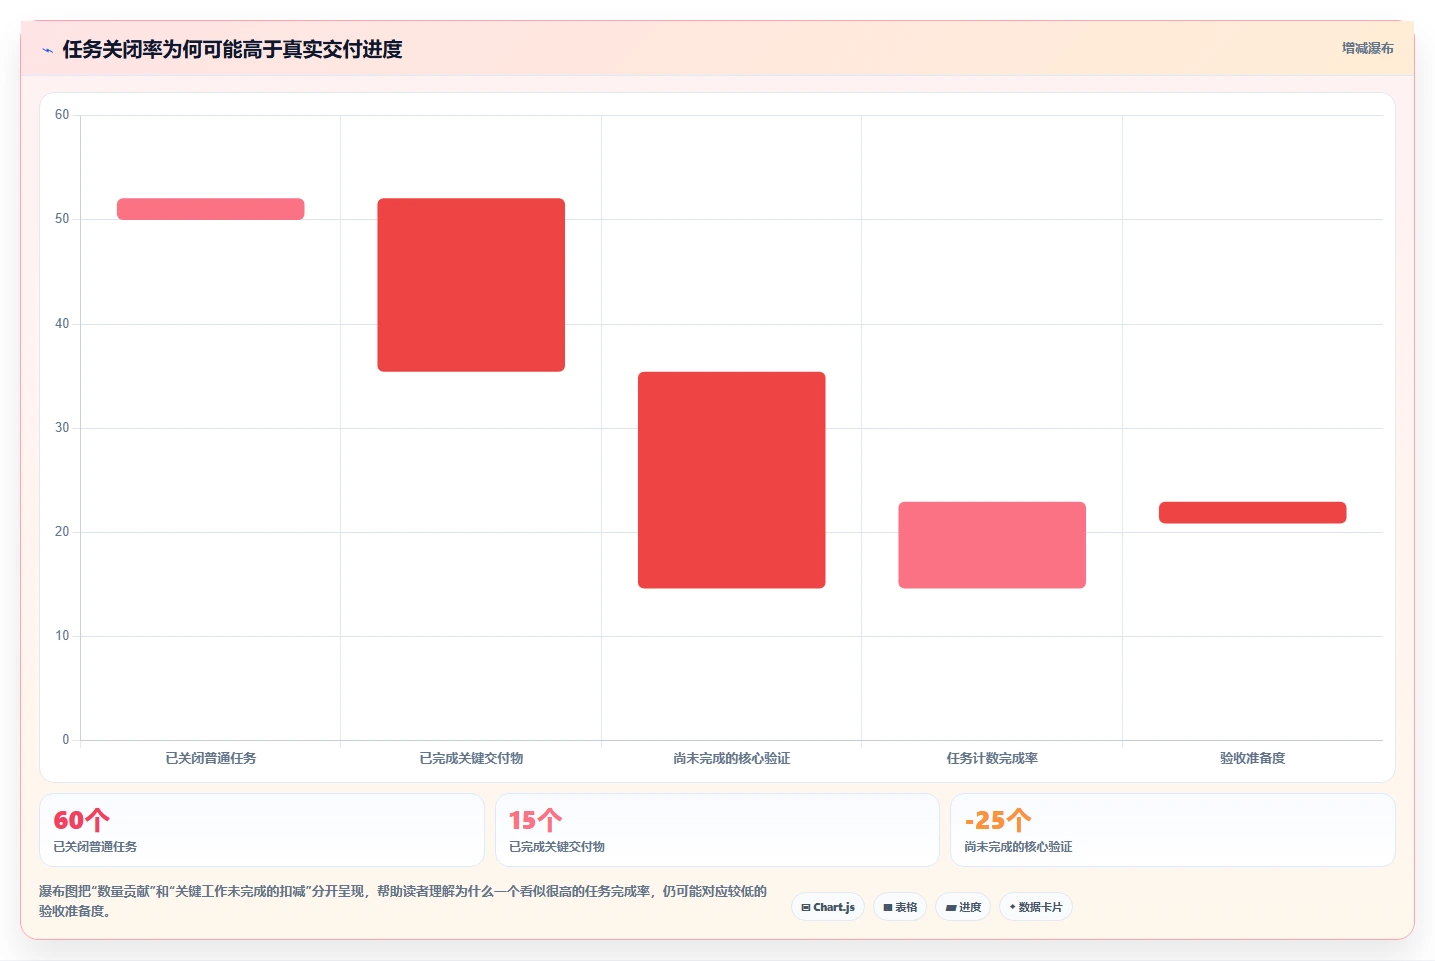This screenshot has height=961, width=1435.
Task: Click the 已关闭普通任务 waterfall bar
Action: [211, 209]
